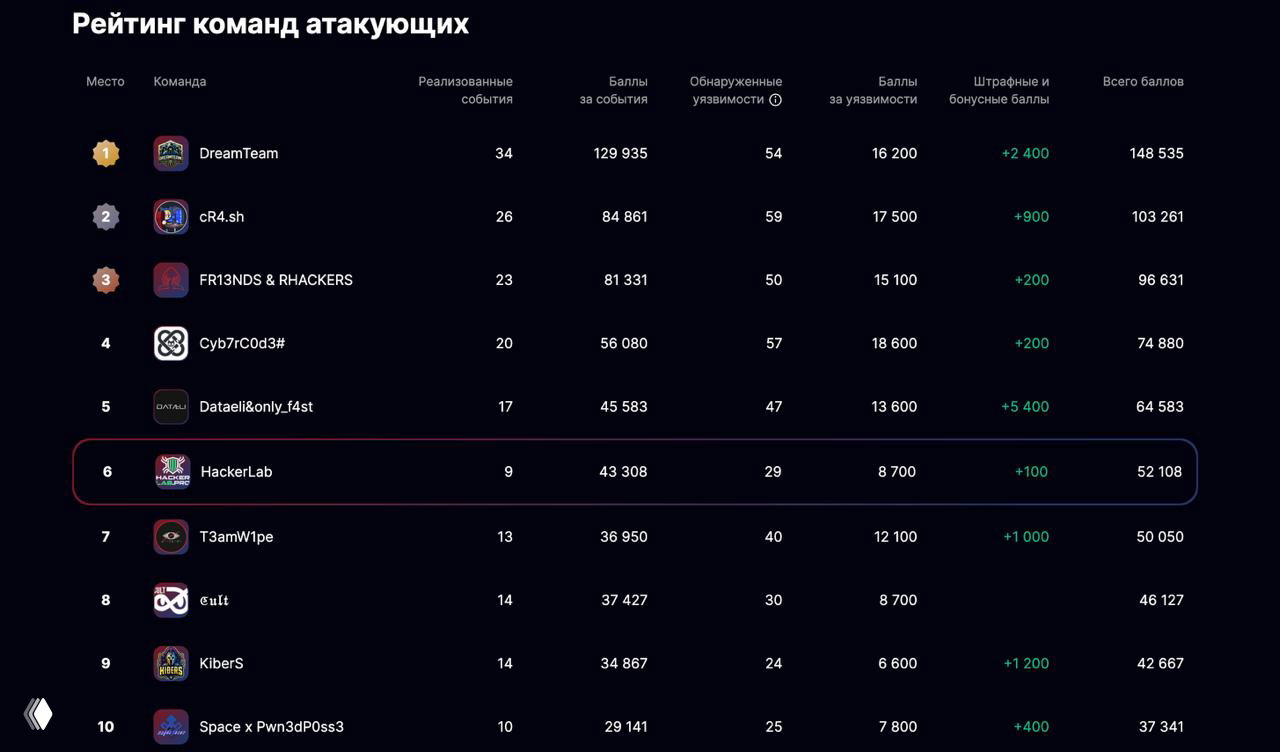Click the T3amW1pe team logo
This screenshot has width=1280, height=752.
[x=171, y=537]
